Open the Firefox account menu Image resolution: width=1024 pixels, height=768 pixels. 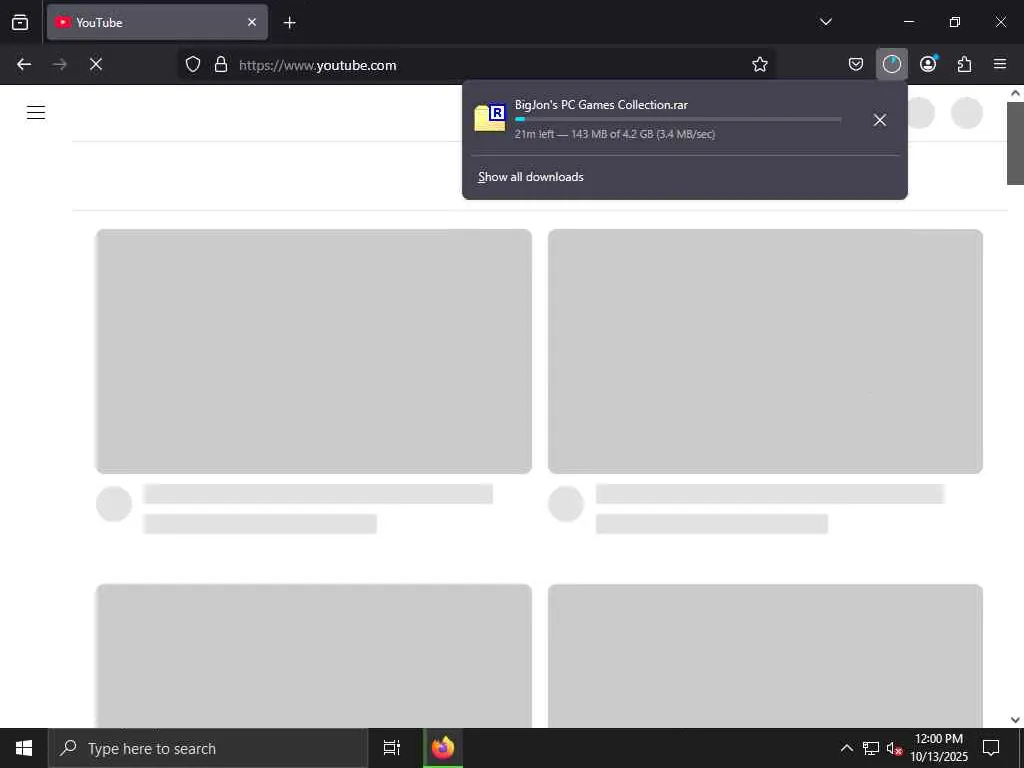[928, 64]
